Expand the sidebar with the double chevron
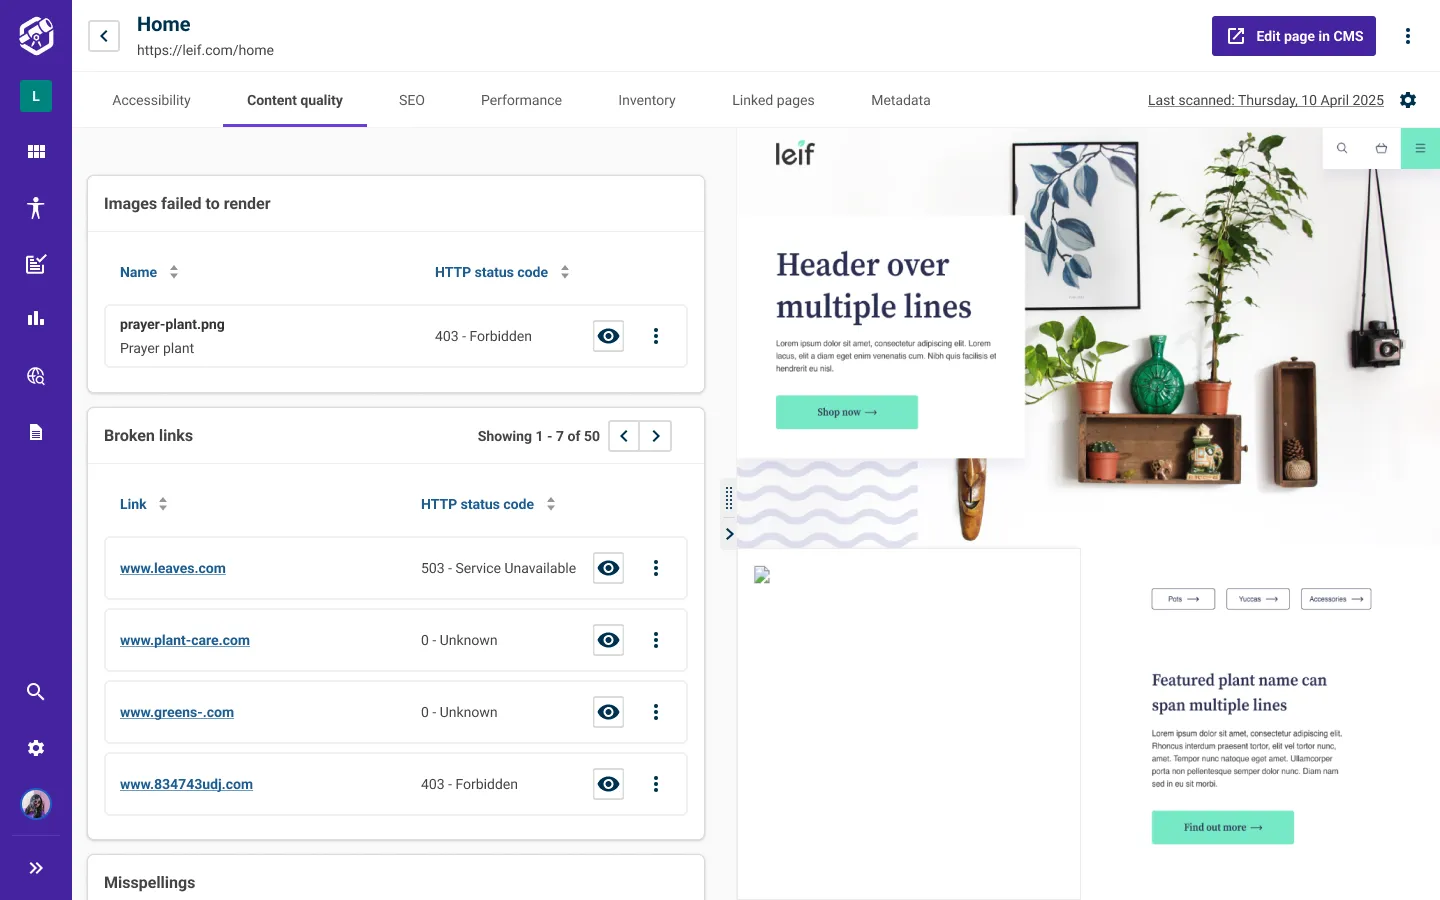The width and height of the screenshot is (1440, 900). 36,868
